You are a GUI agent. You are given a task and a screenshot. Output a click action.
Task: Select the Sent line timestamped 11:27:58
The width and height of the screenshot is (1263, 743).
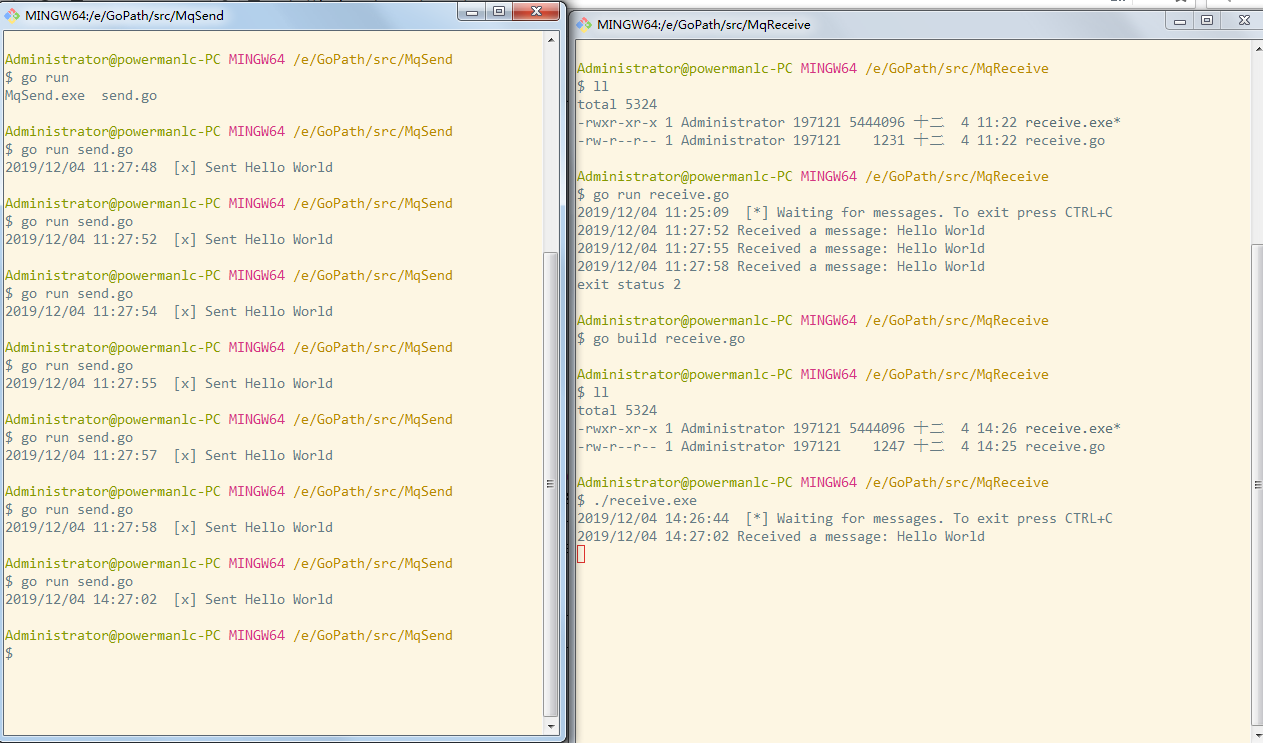(169, 527)
